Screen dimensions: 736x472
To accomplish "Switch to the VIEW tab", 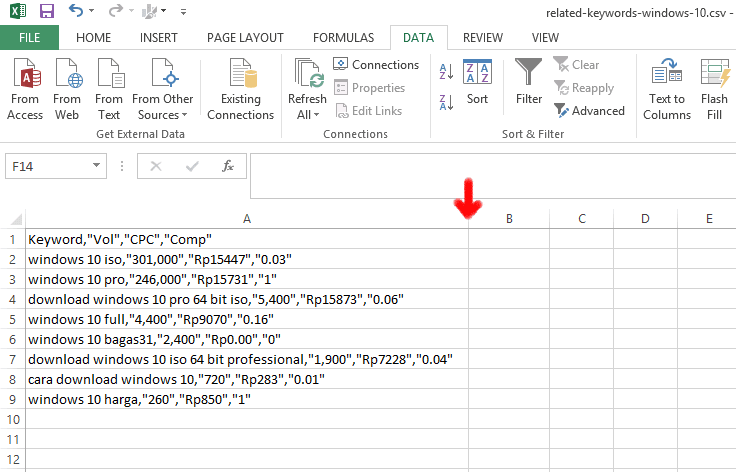I will (x=545, y=38).
